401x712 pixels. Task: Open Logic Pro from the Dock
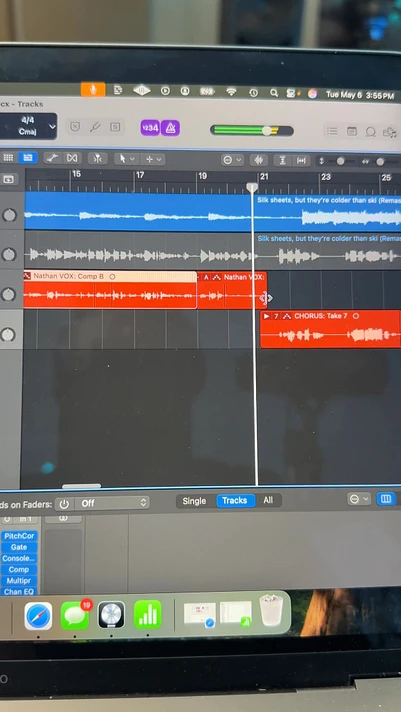click(x=111, y=615)
